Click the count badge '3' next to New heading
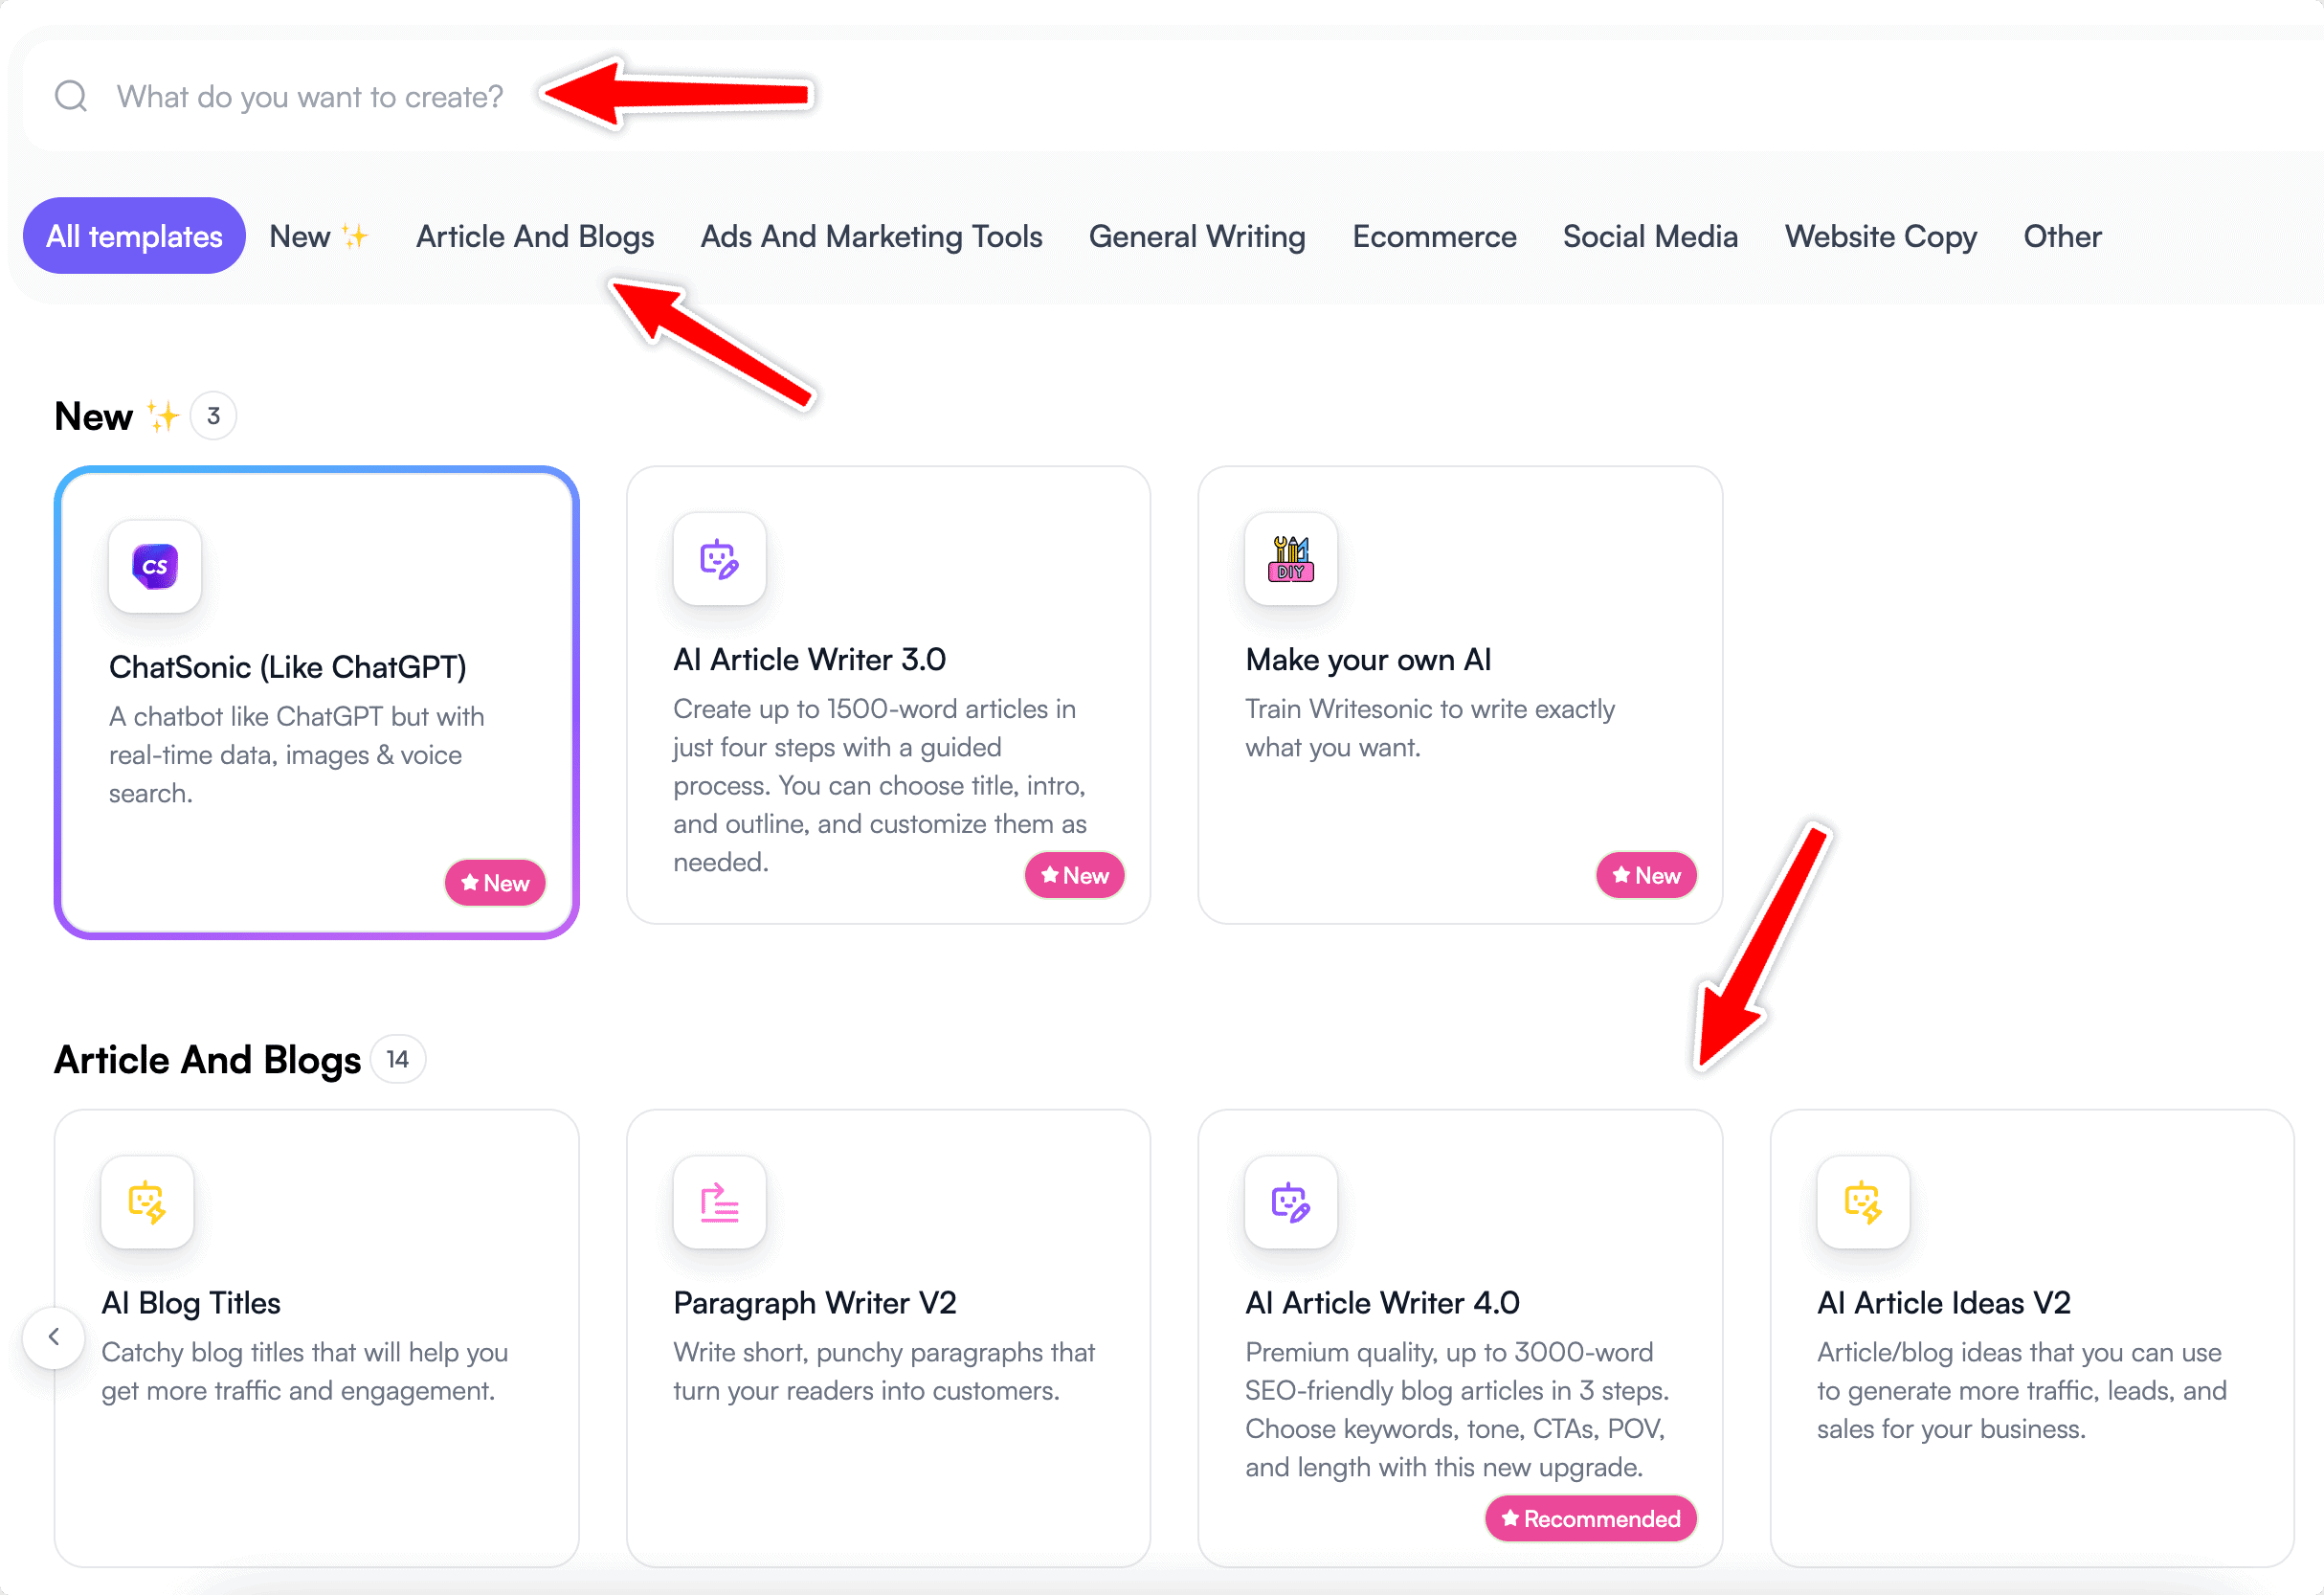Screen dimensions: 2324x1595 [x=213, y=416]
